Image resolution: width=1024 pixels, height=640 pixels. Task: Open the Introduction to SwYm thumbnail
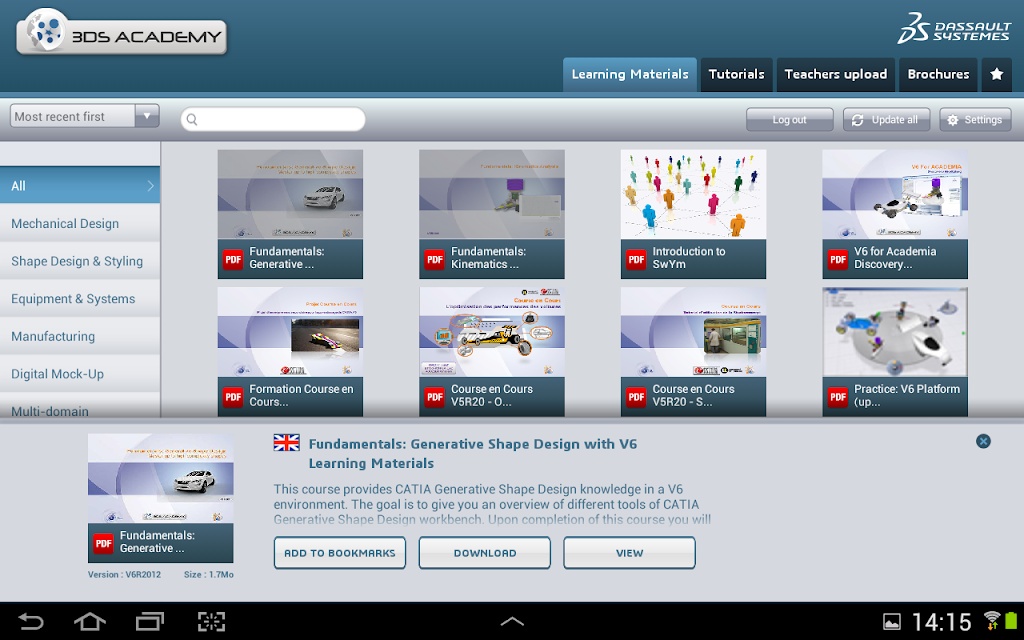[x=694, y=214]
